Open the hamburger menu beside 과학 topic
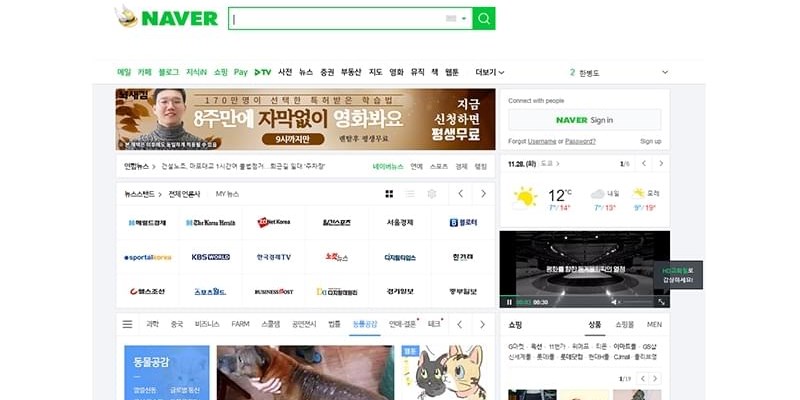The height and width of the screenshot is (400, 800). pos(127,324)
